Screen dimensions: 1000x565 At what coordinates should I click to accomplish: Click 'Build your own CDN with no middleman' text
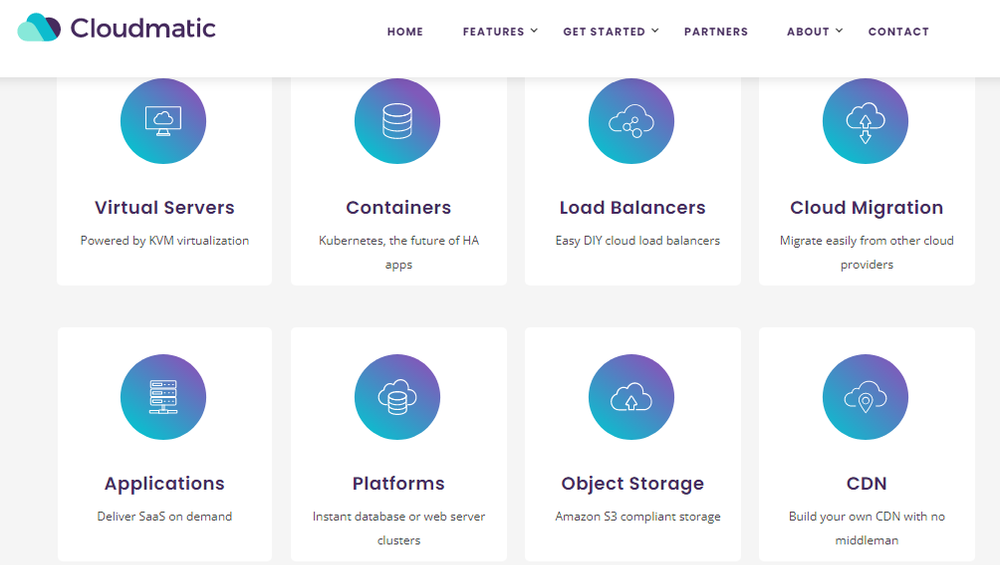(x=867, y=528)
